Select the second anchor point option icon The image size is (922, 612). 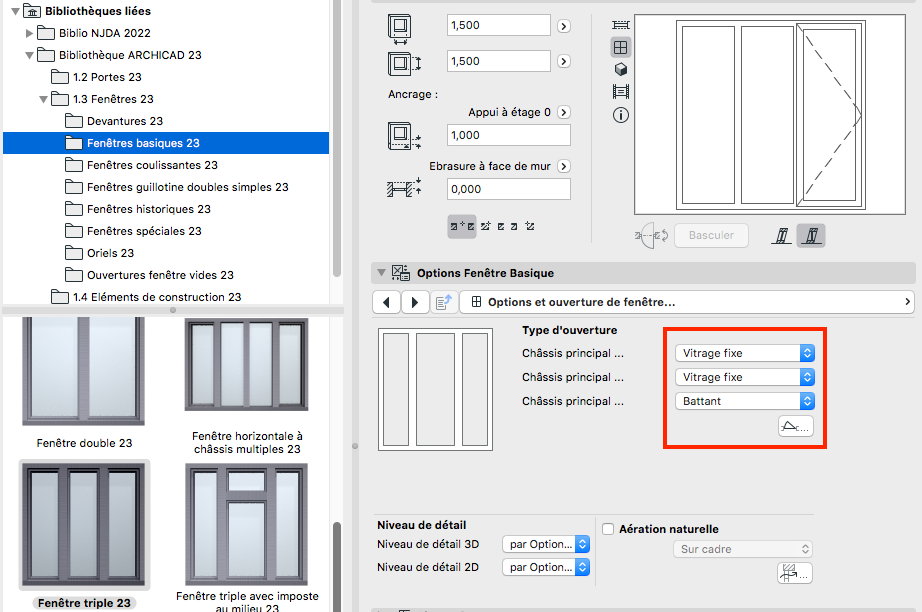click(486, 226)
